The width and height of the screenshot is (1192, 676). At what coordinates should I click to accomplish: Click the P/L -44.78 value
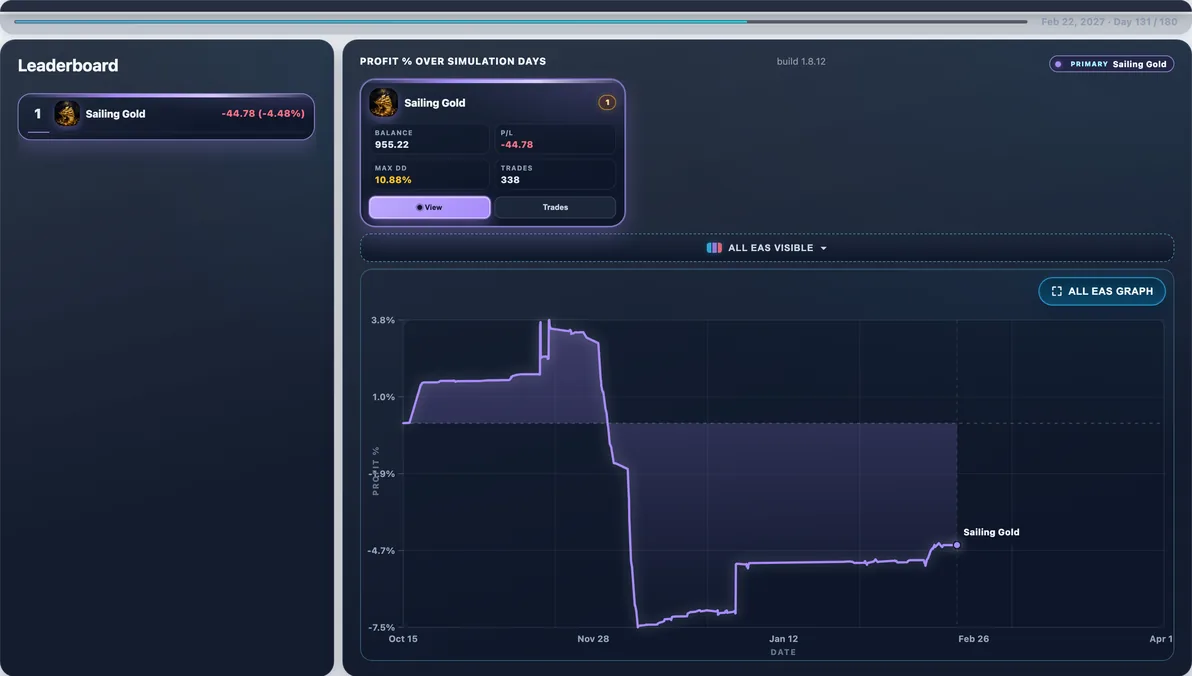tap(517, 144)
